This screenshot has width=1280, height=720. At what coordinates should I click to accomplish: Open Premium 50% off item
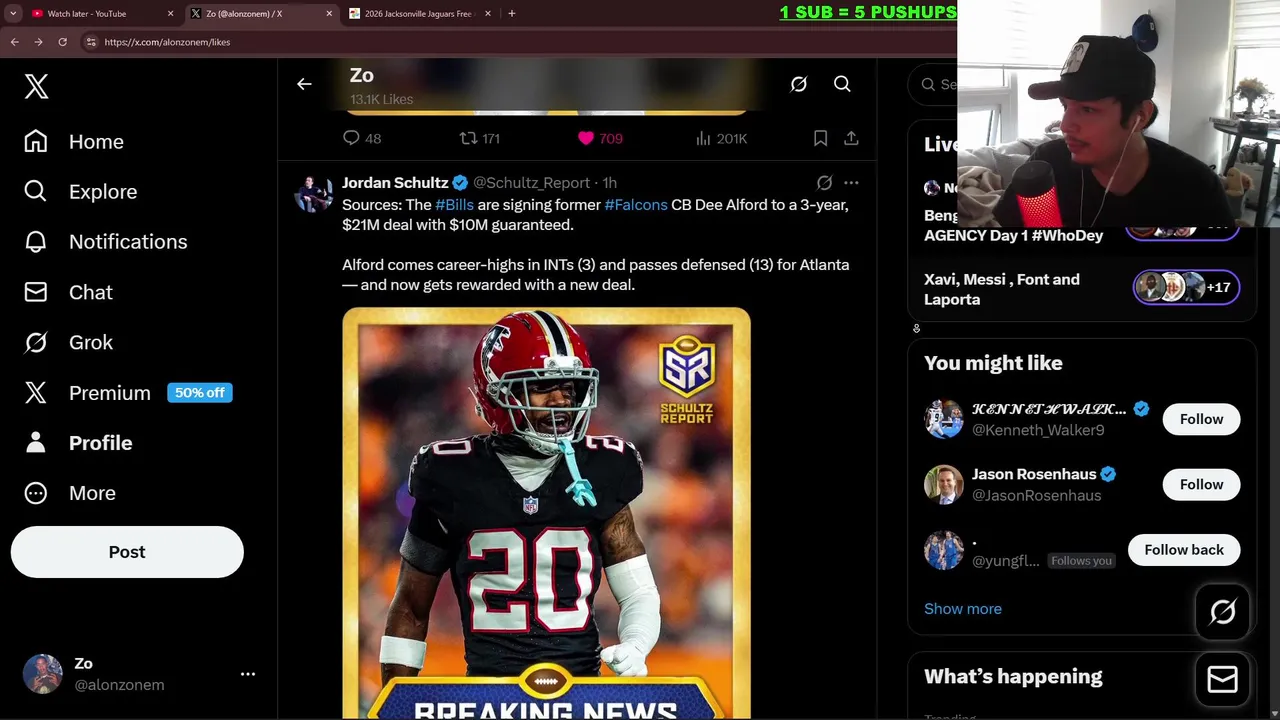tap(128, 393)
